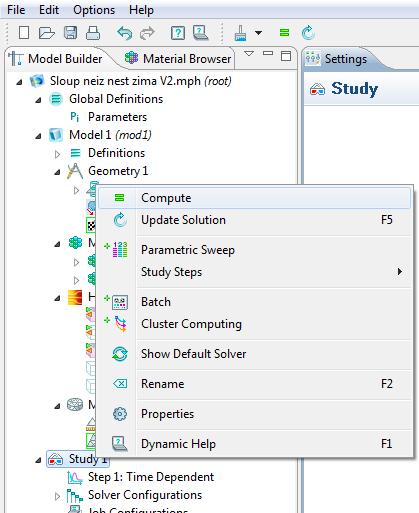Collapse the Materials node arrow
Image resolution: width=419 pixels, height=513 pixels.
(x=57, y=244)
